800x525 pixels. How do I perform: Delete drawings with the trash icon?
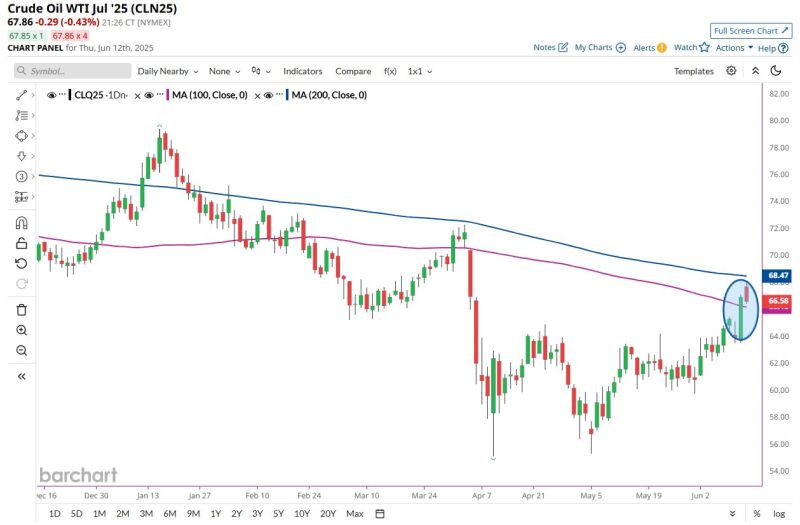(x=21, y=309)
